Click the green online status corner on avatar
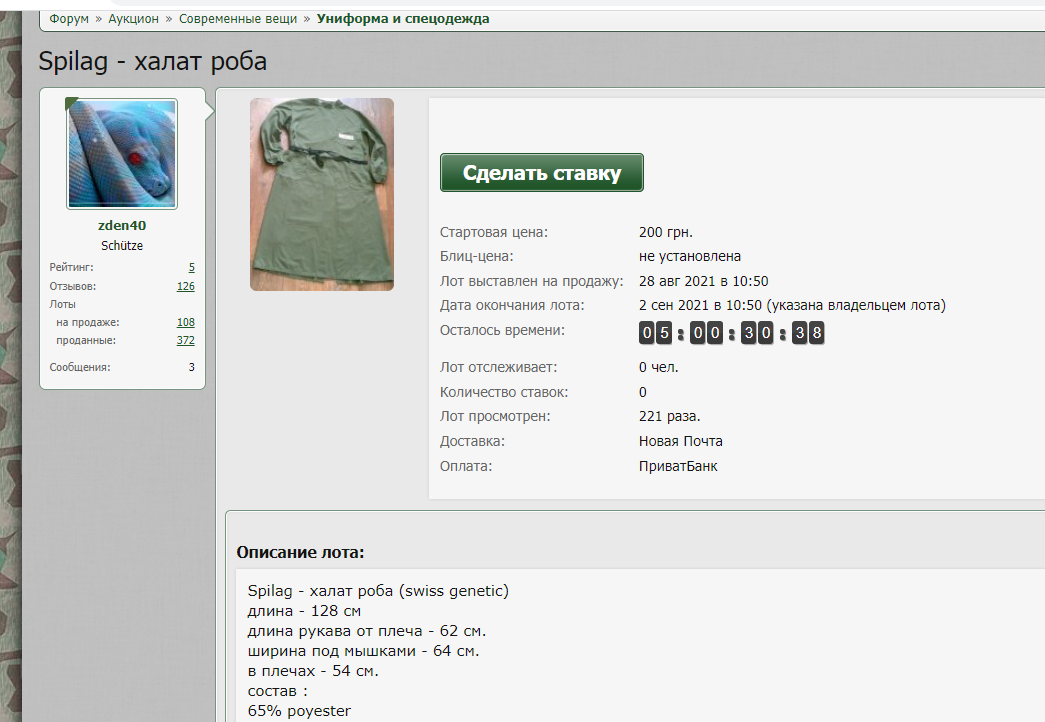The width and height of the screenshot is (1045, 722). coord(71,103)
